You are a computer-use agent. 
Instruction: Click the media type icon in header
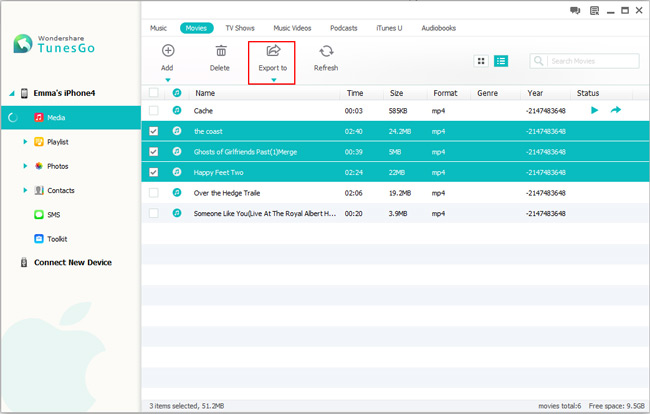(x=177, y=93)
